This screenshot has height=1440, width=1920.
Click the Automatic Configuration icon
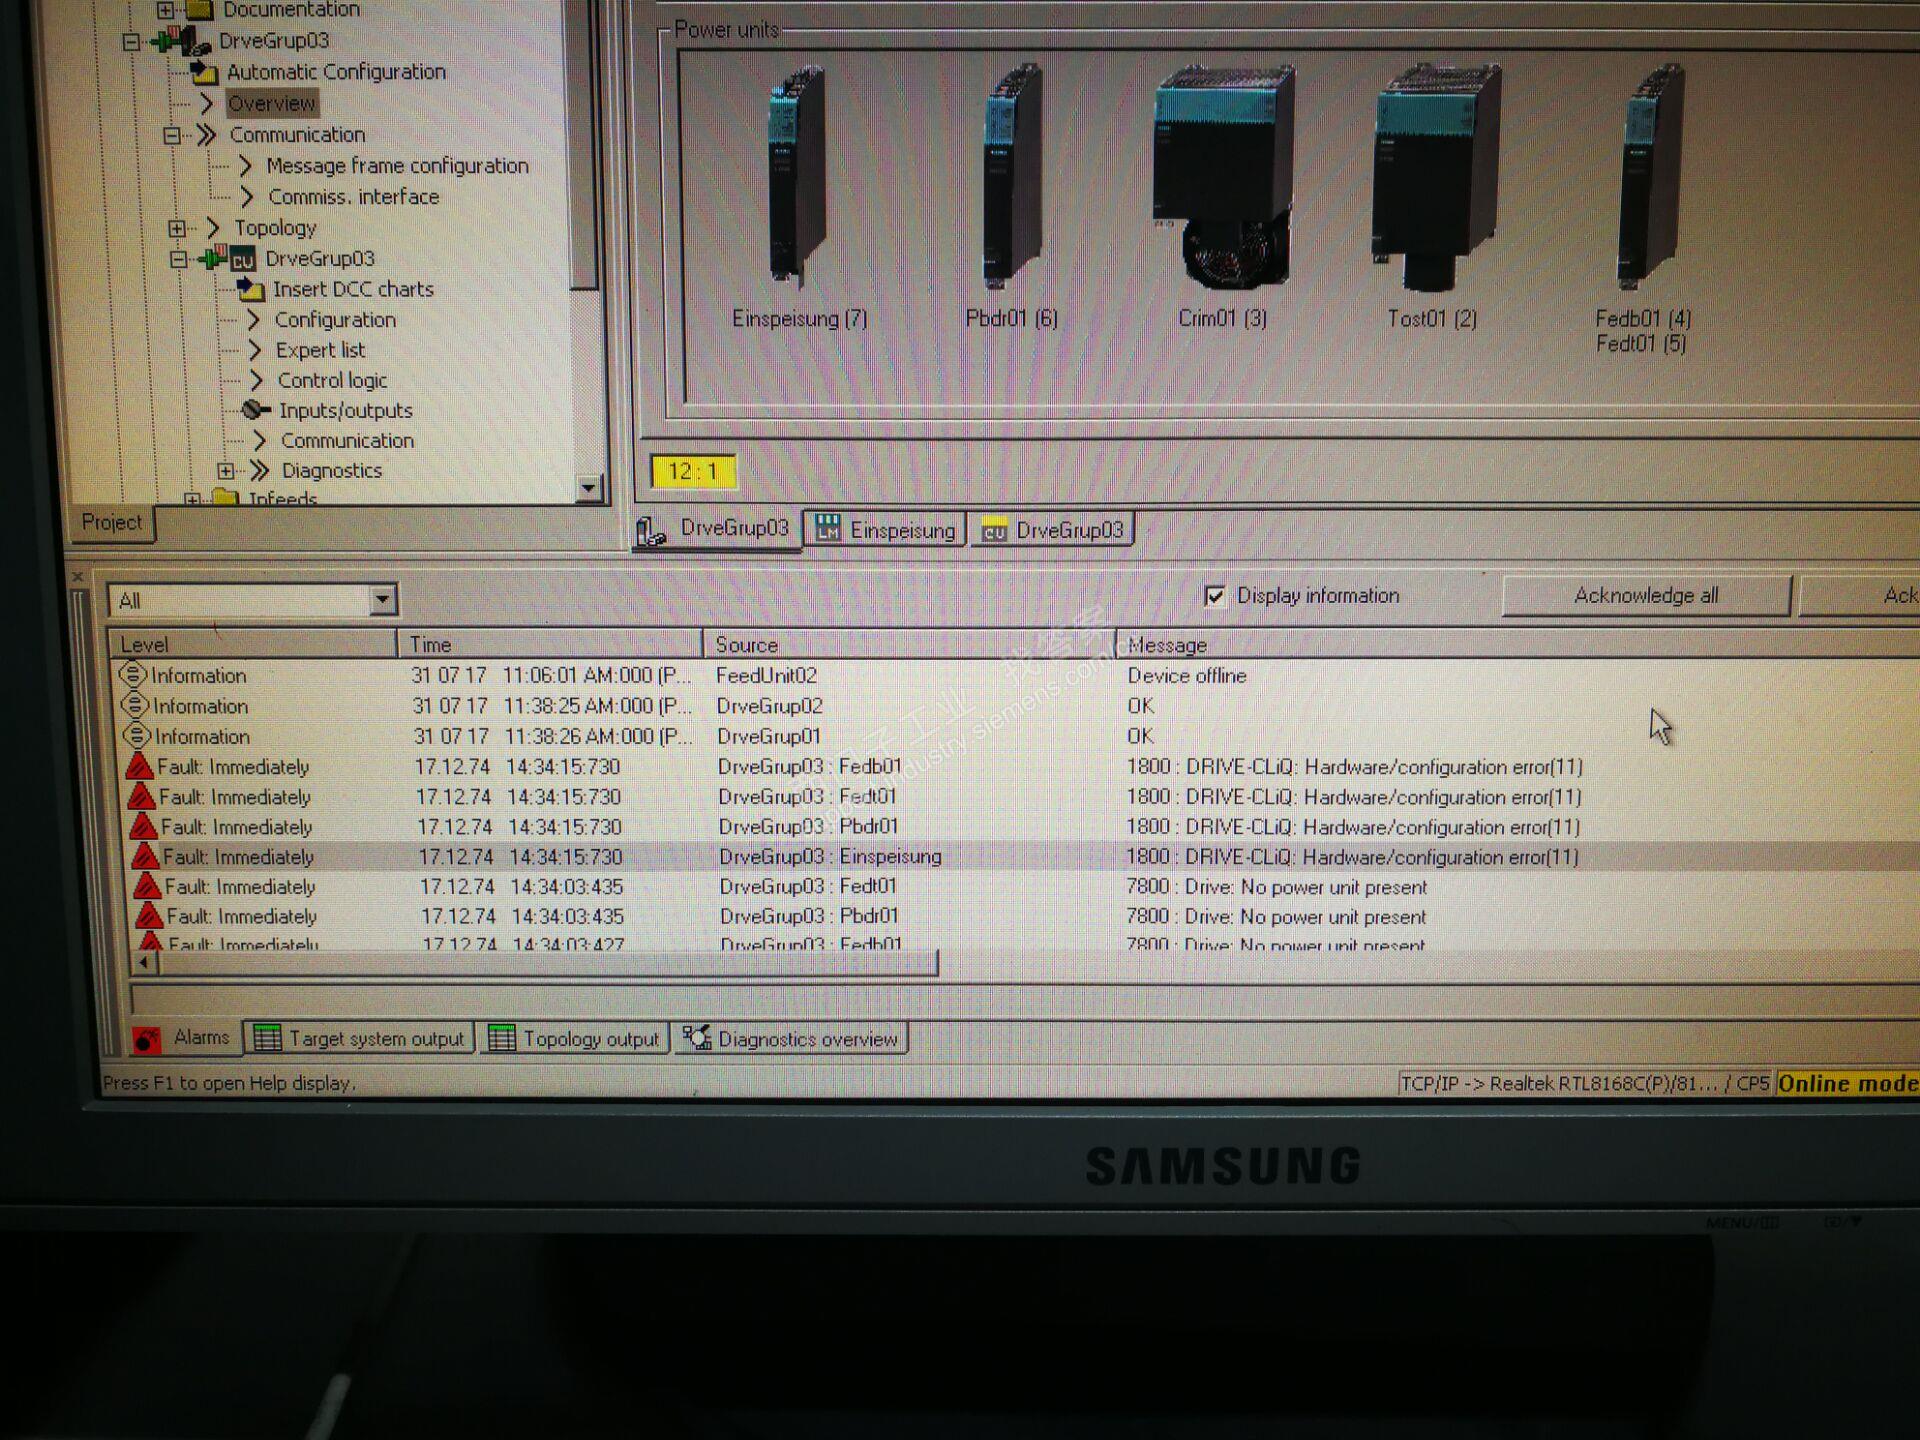click(x=204, y=72)
